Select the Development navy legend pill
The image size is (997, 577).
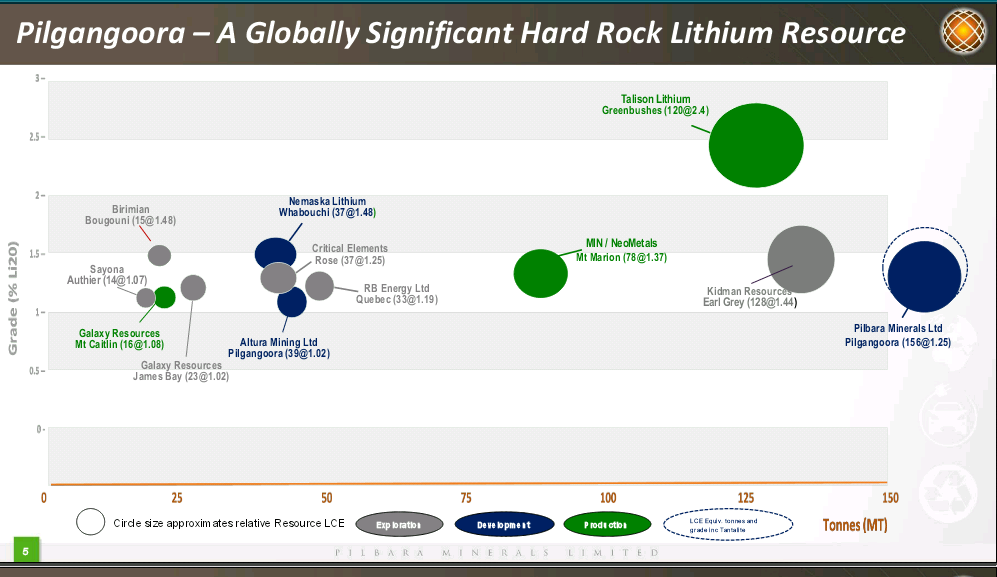pos(504,525)
